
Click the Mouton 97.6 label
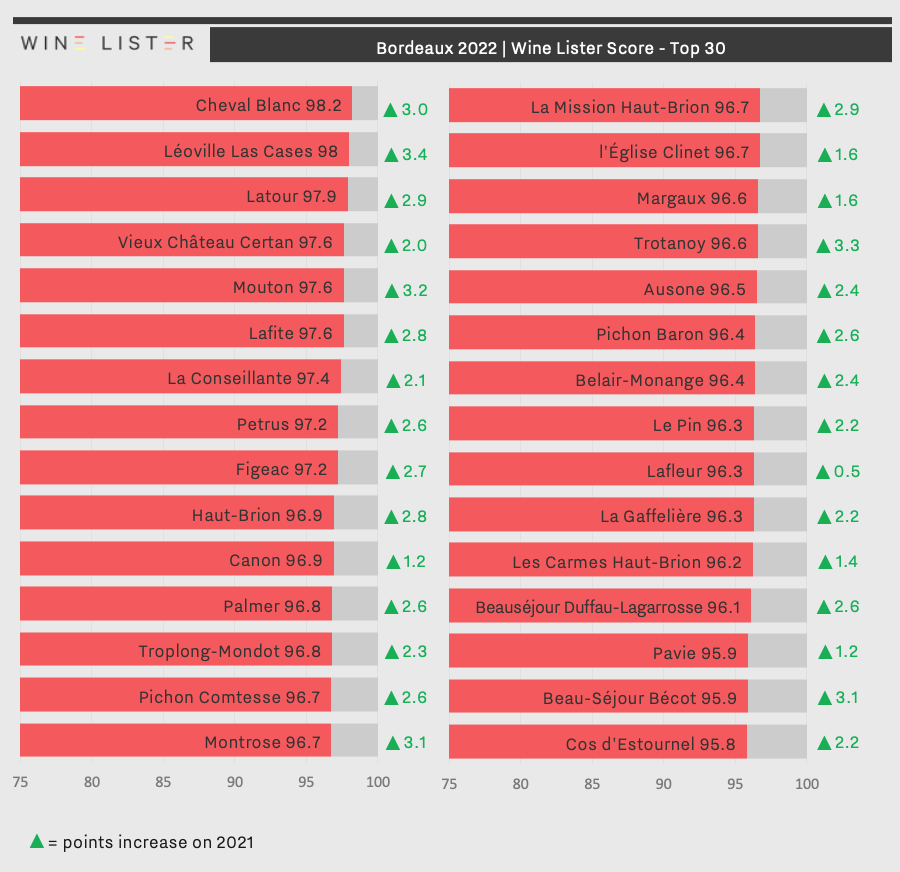282,287
